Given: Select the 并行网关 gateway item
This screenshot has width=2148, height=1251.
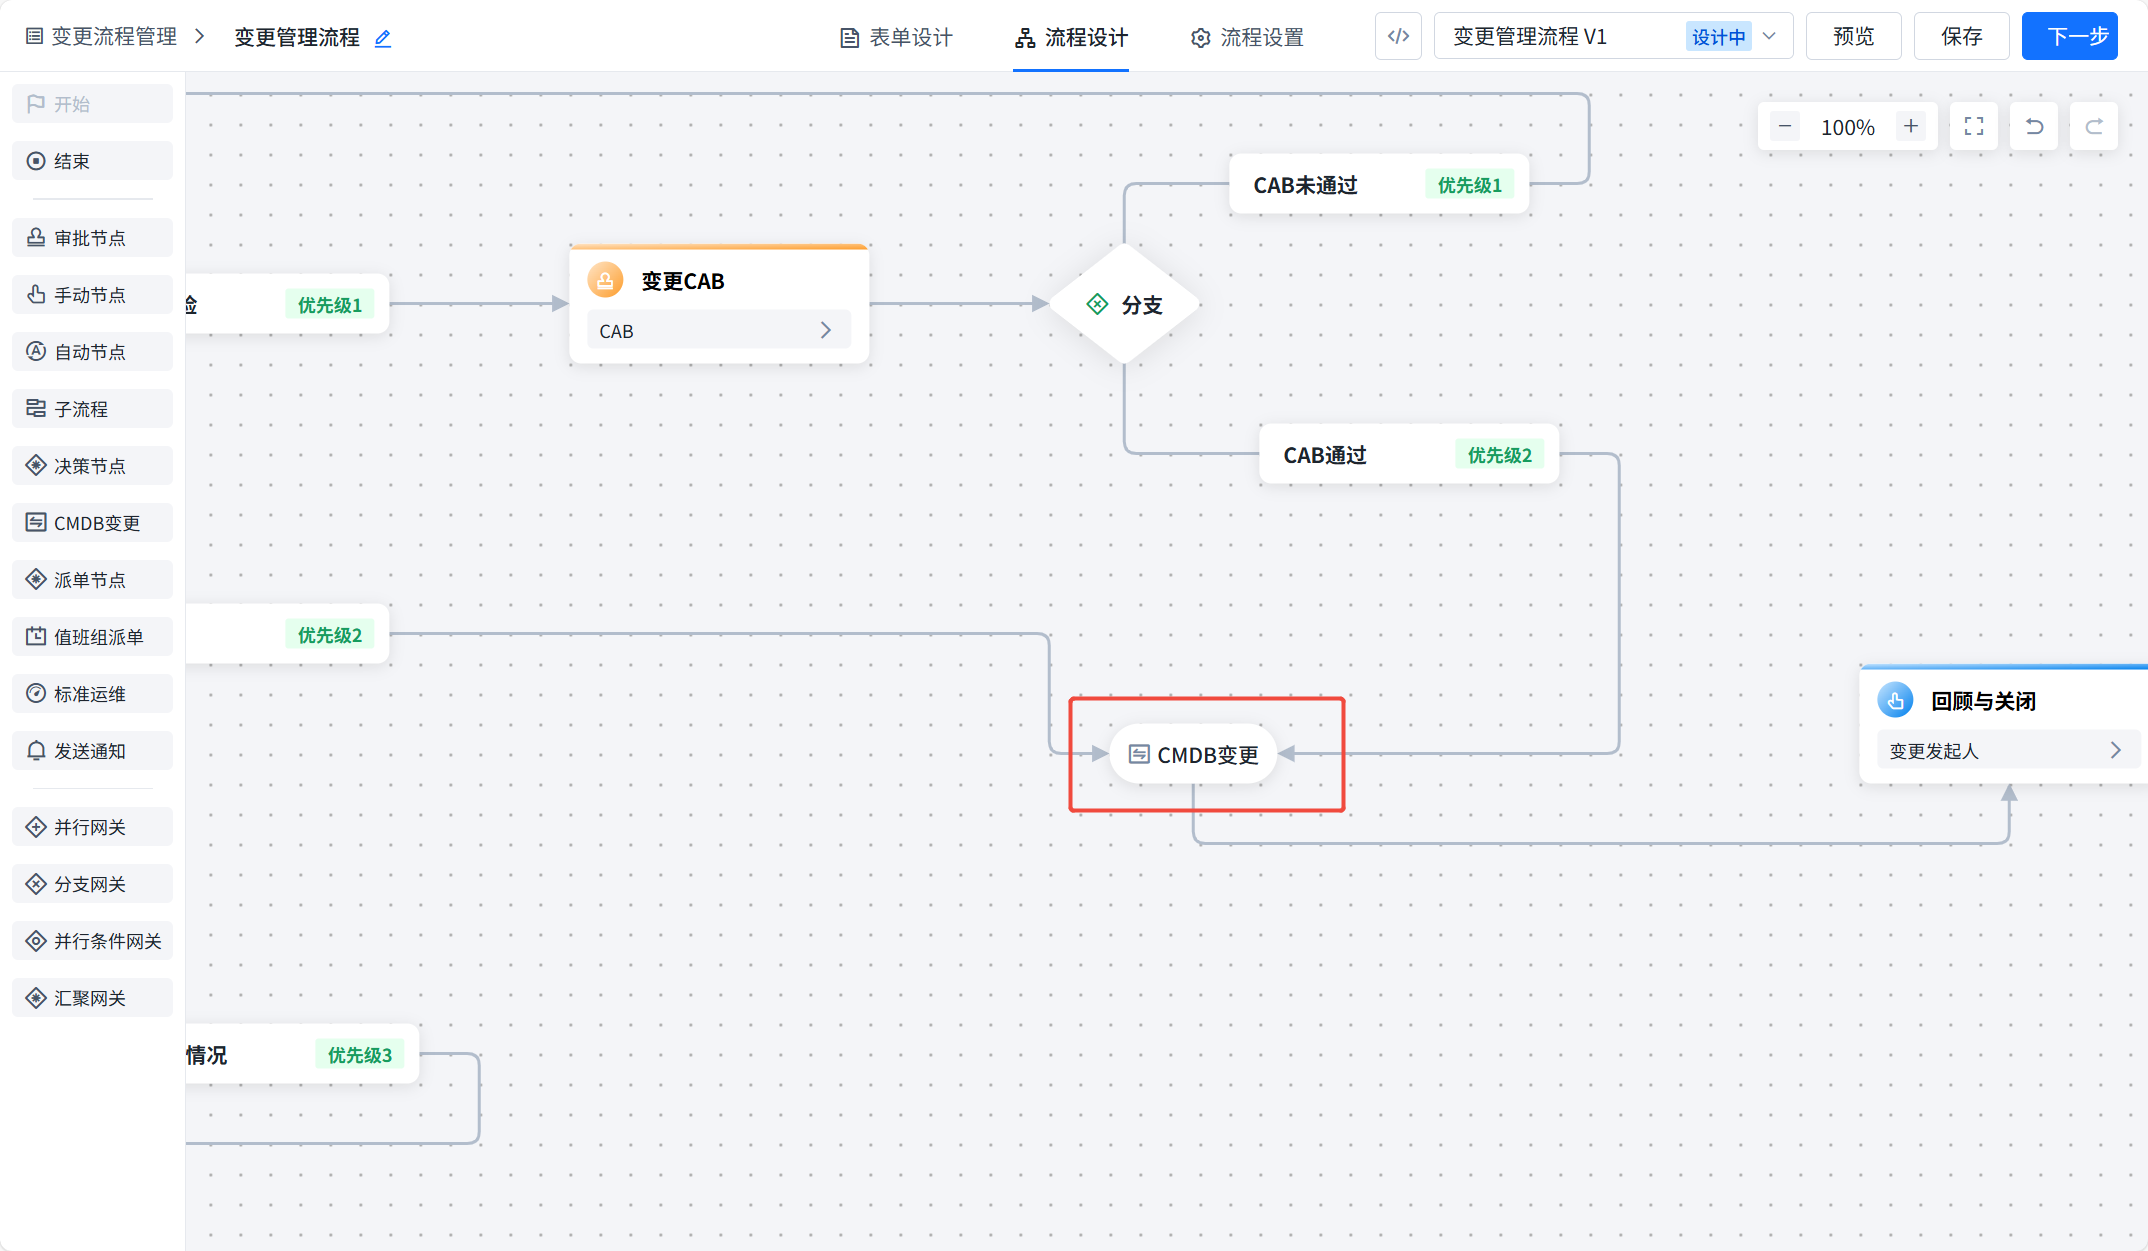Looking at the screenshot, I should coord(91,827).
